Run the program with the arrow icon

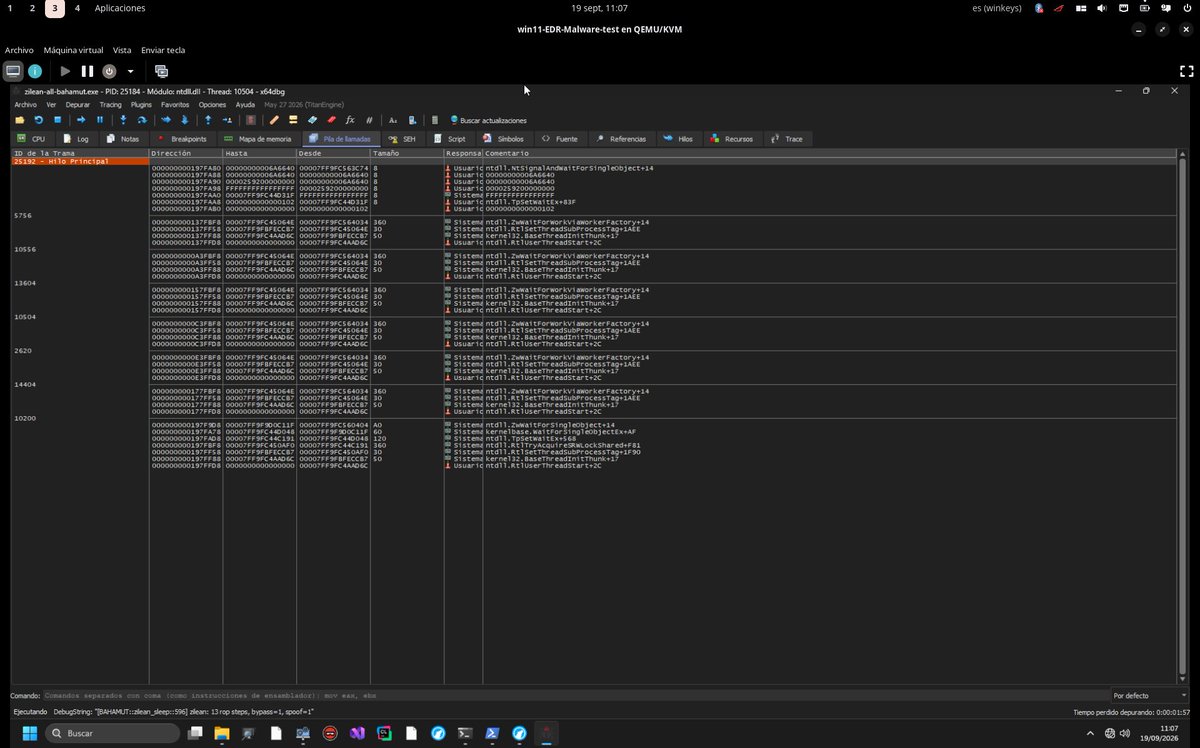(81, 120)
